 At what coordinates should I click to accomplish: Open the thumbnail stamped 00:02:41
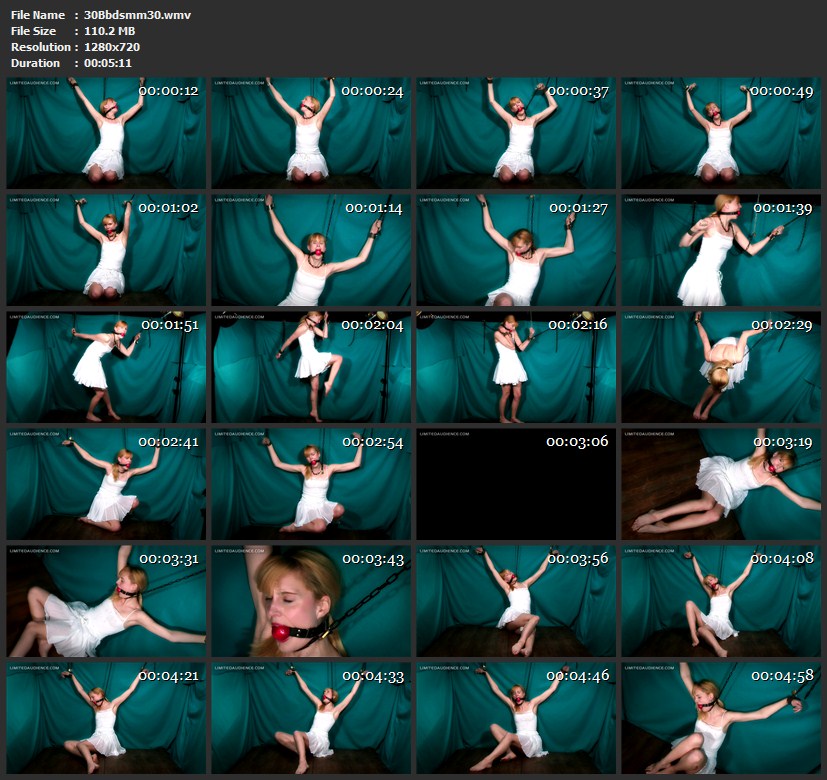(x=106, y=484)
